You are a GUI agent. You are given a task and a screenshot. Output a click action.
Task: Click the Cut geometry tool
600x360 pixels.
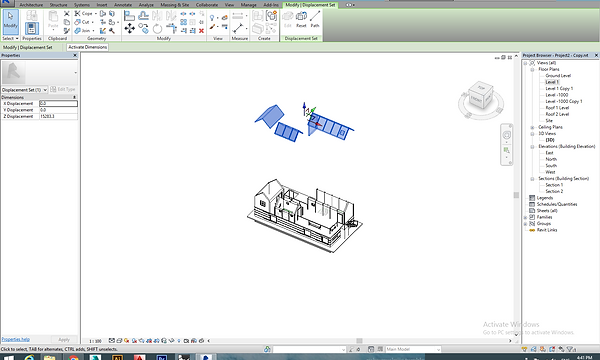coord(82,22)
